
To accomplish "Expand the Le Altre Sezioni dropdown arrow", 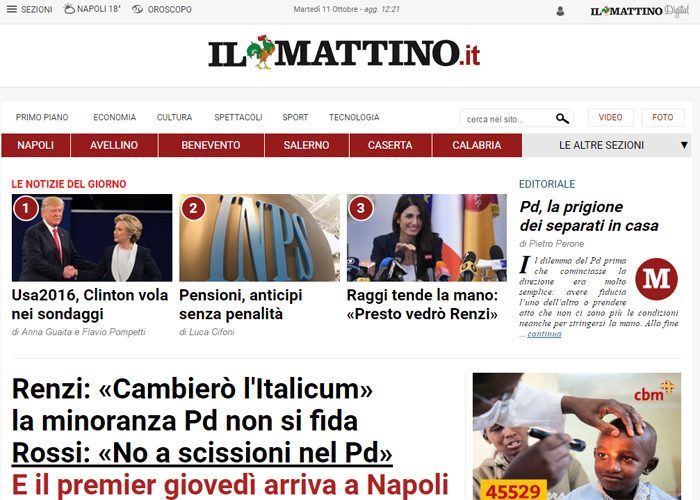I will point(684,145).
